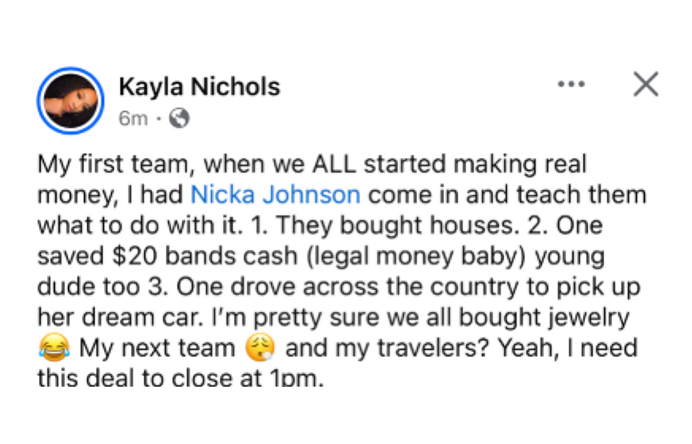This screenshot has height=444, width=692.
Task: Click the tired face emoji after 'My next team'
Action: (258, 351)
